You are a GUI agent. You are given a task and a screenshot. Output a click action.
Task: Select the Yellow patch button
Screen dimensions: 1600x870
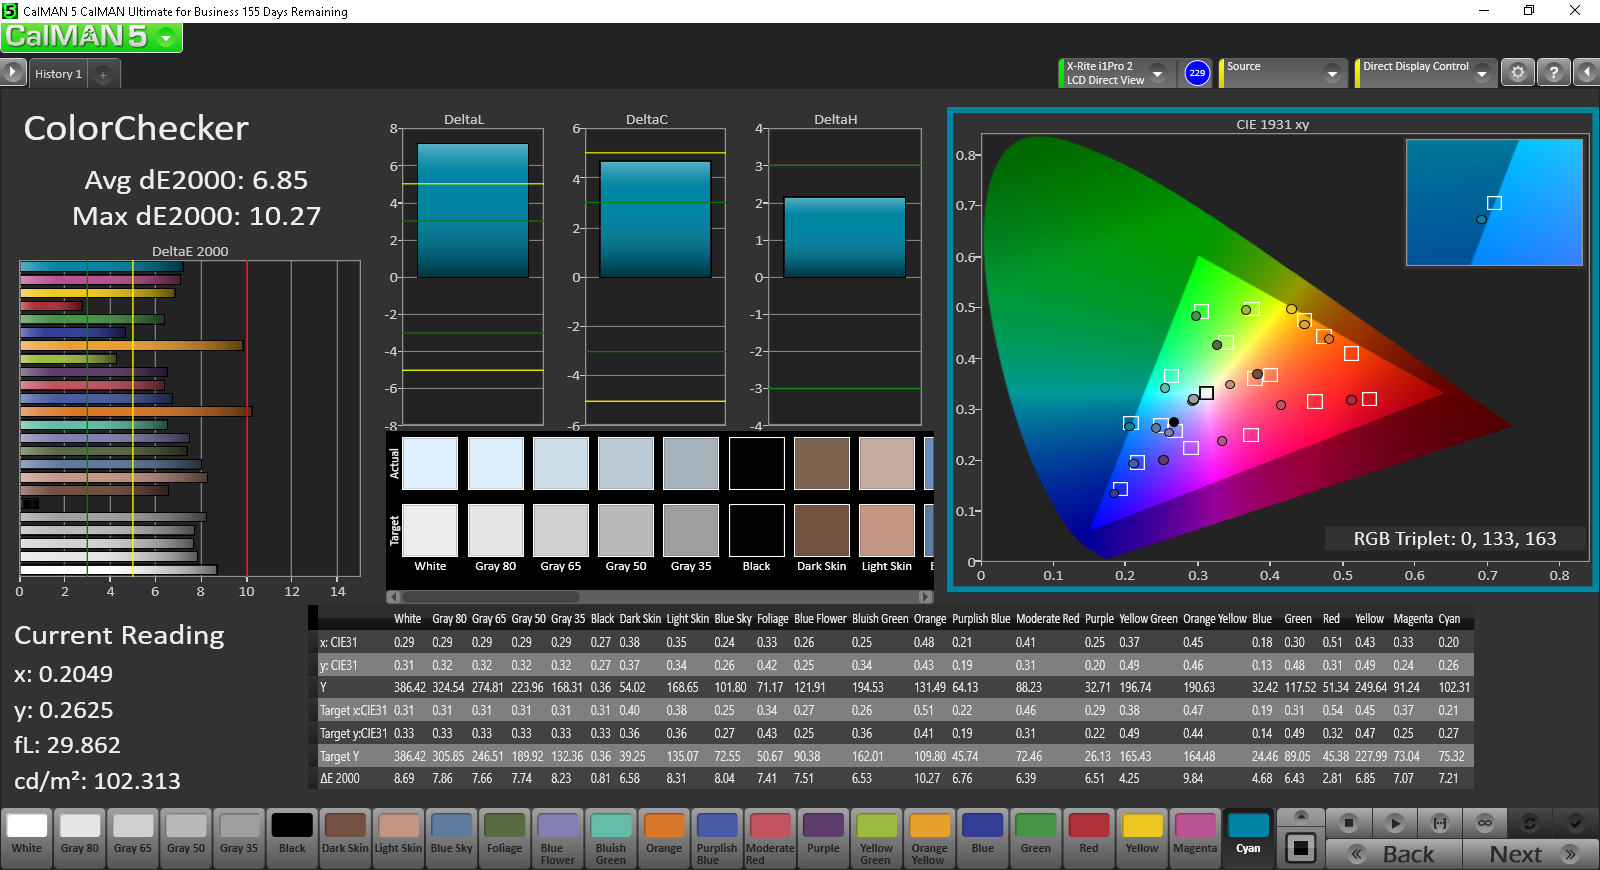pyautogui.click(x=1142, y=837)
